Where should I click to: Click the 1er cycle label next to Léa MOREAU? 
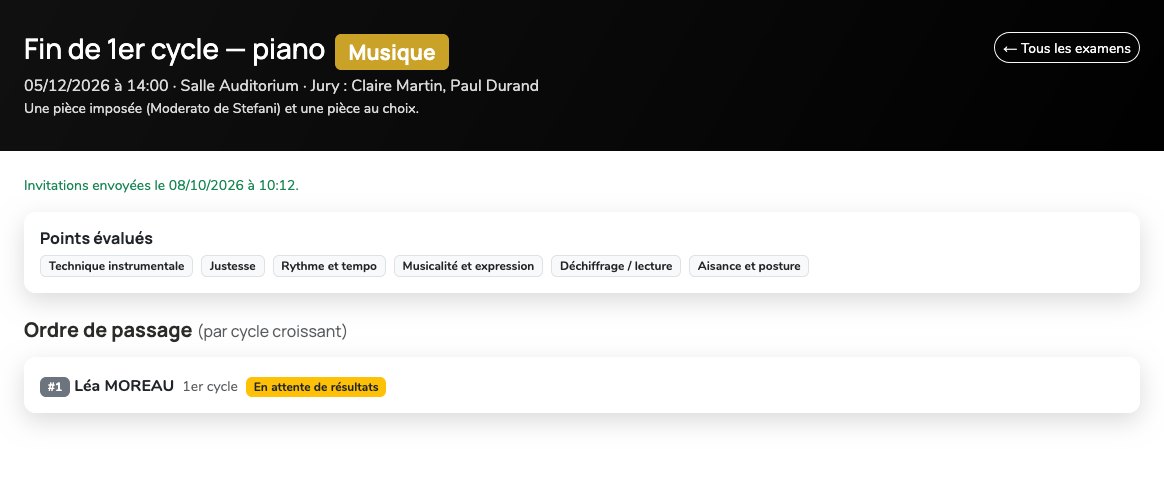210,387
